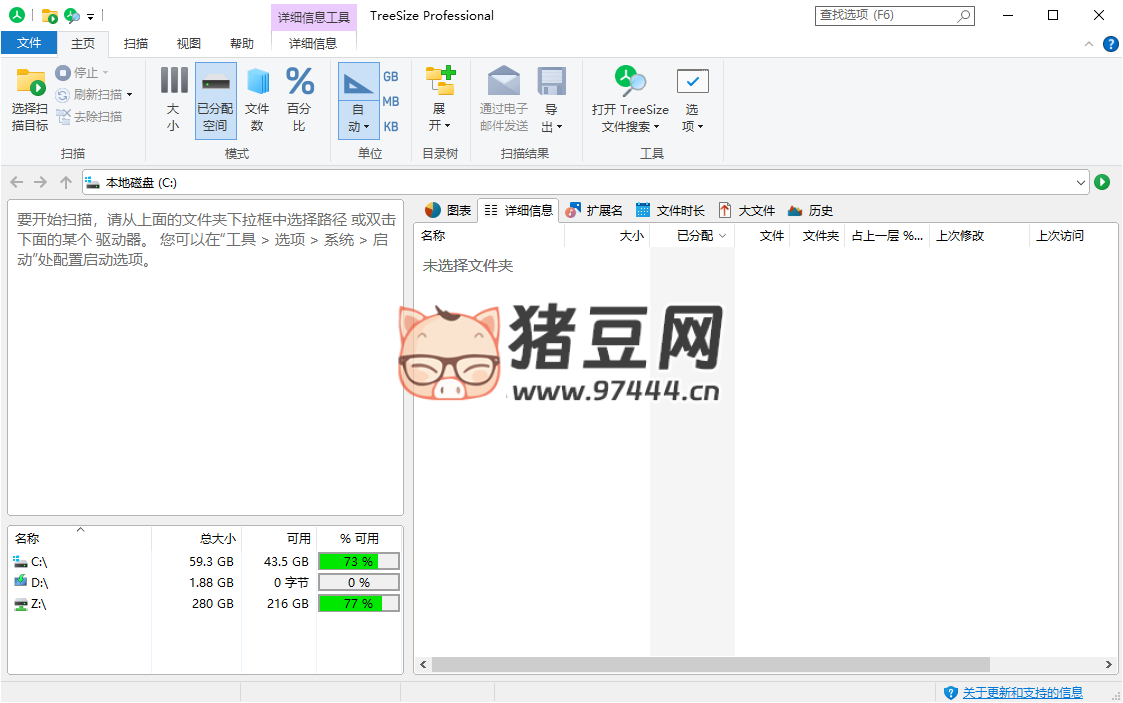Open TreeSize 文件搜索 tool icon

point(630,82)
